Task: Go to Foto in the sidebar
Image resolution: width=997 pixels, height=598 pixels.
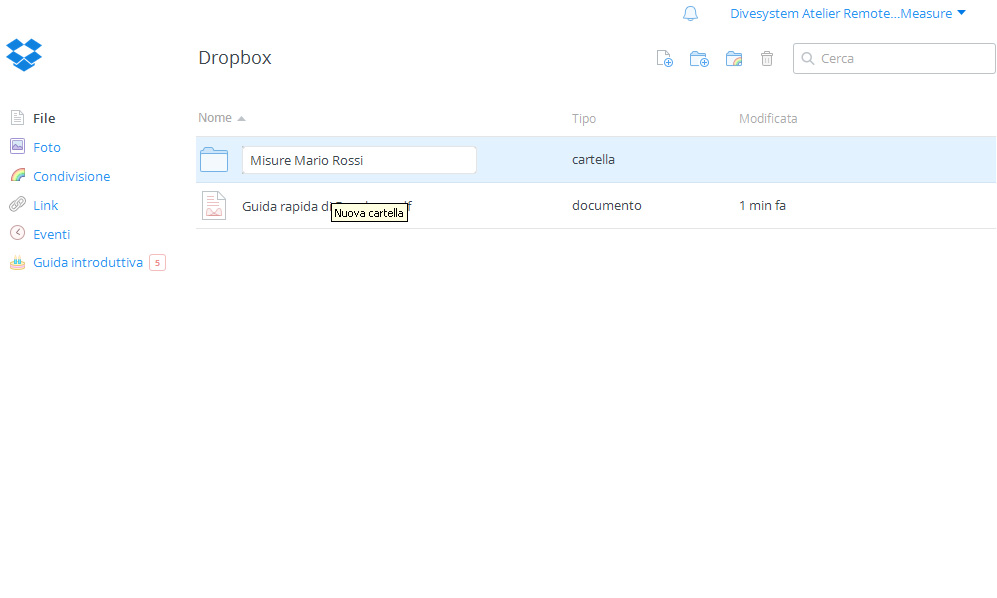Action: 46,147
